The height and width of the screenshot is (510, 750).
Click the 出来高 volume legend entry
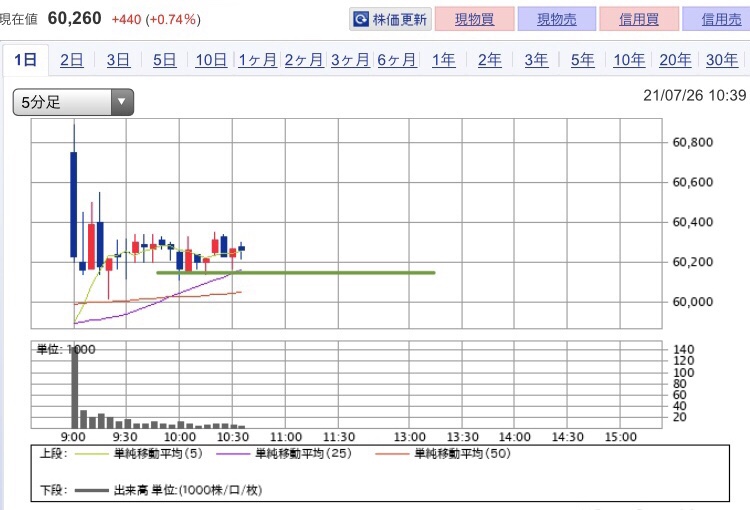(168, 490)
